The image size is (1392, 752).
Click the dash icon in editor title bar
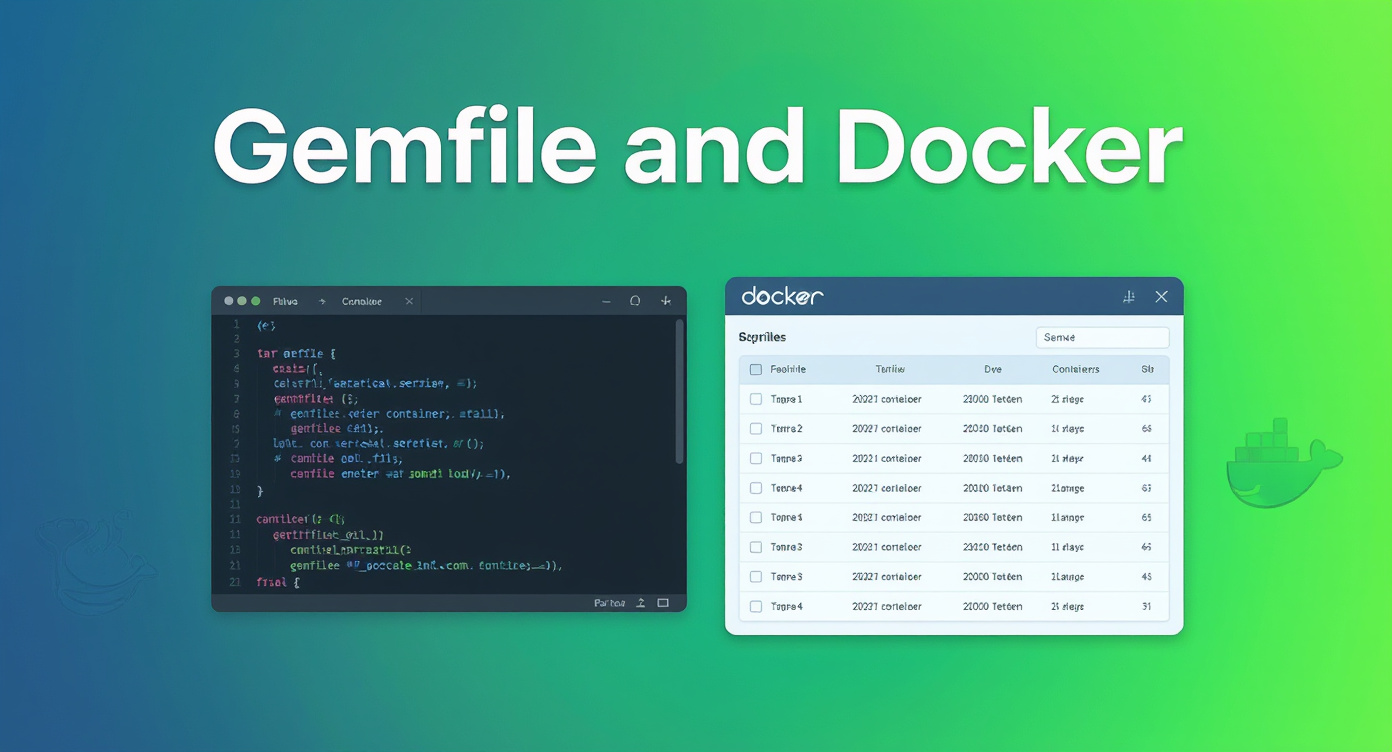coord(605,301)
